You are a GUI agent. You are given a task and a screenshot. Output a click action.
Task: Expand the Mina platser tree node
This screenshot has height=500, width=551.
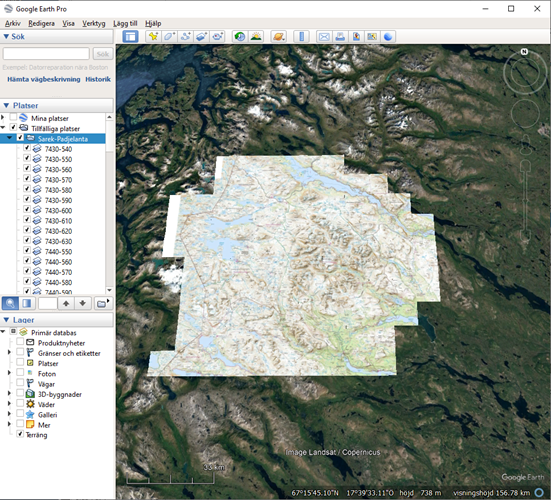(x=3, y=117)
